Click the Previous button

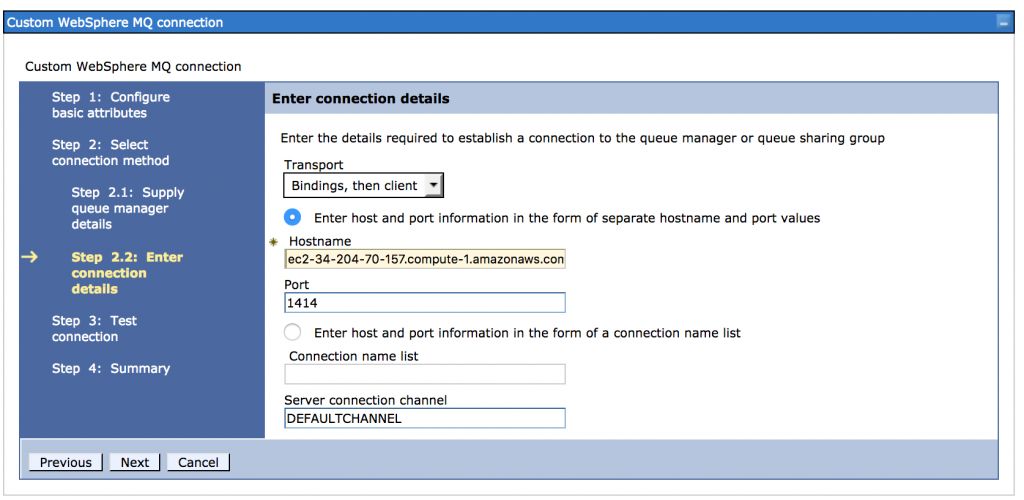pos(65,462)
